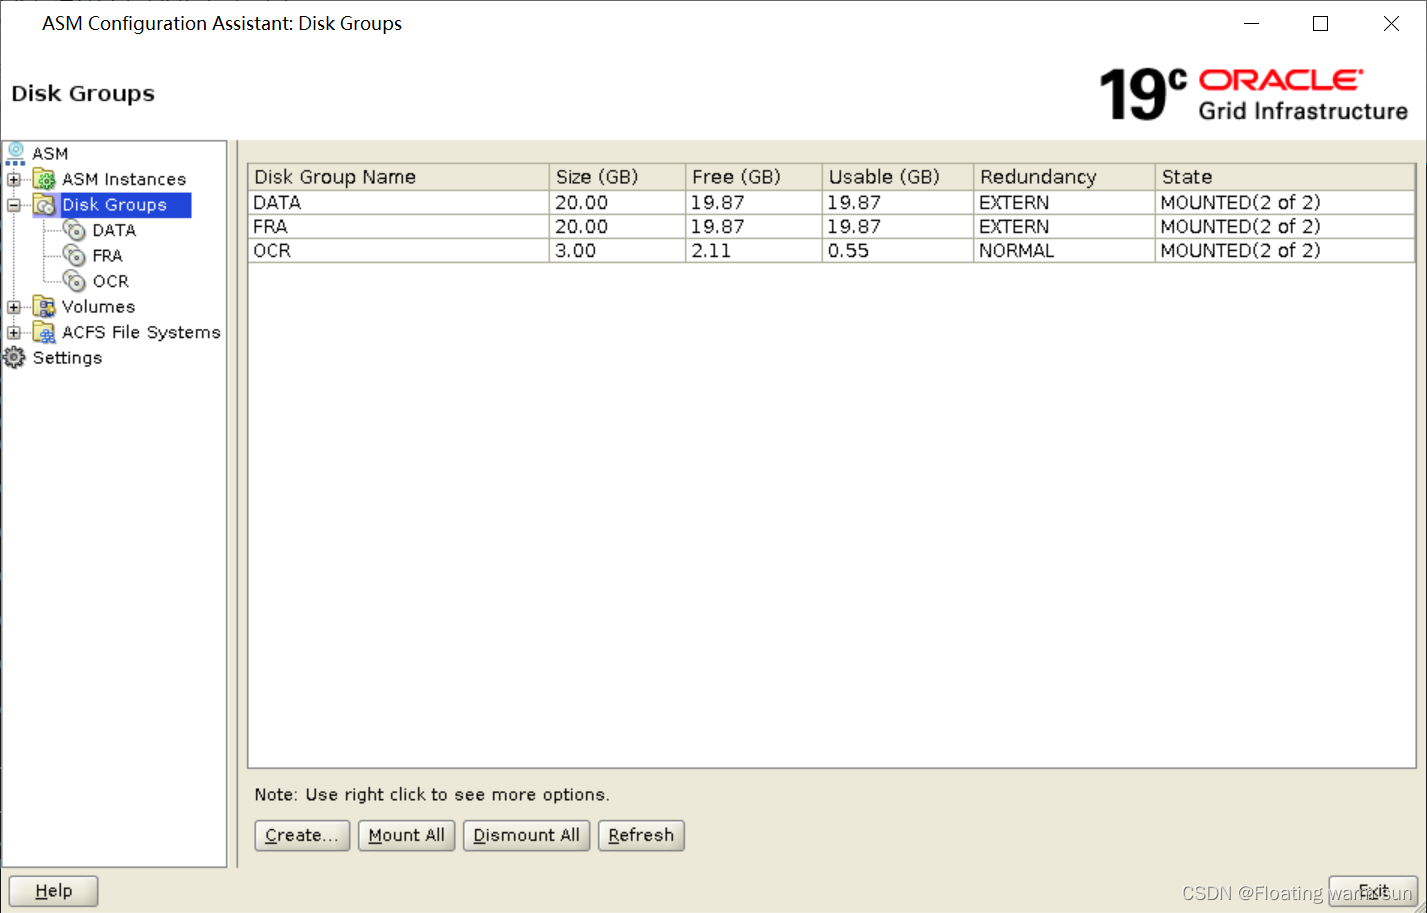Click the FRA disk group icon
Image resolution: width=1427 pixels, height=913 pixels.
[x=72, y=255]
